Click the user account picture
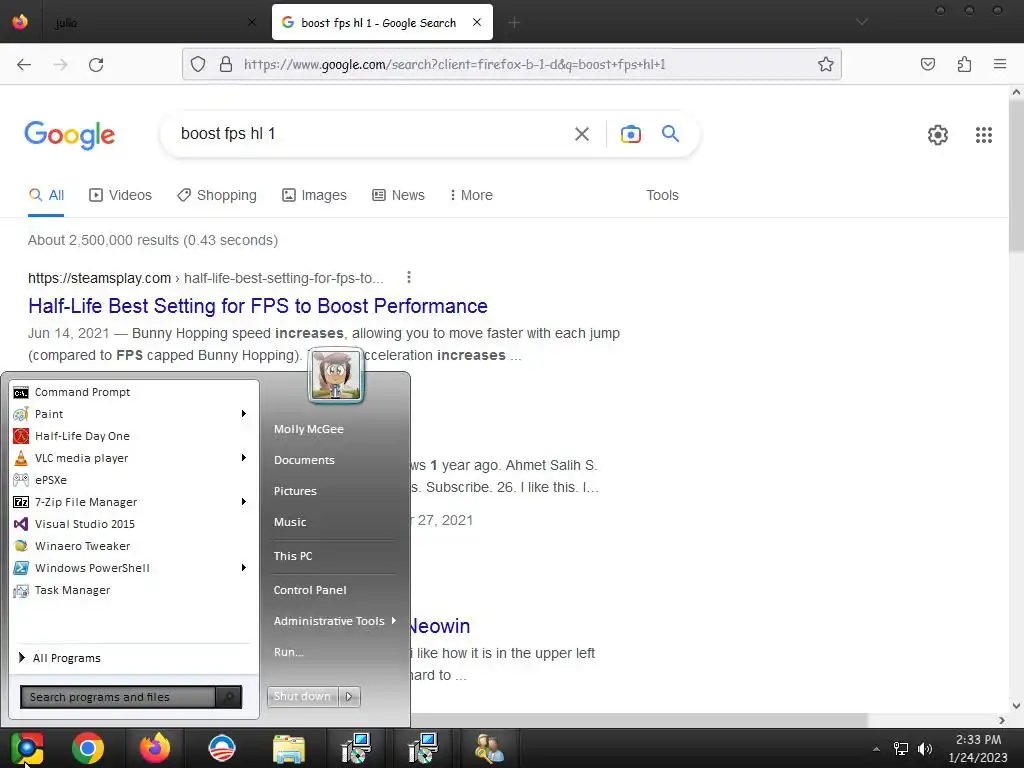 click(x=336, y=375)
